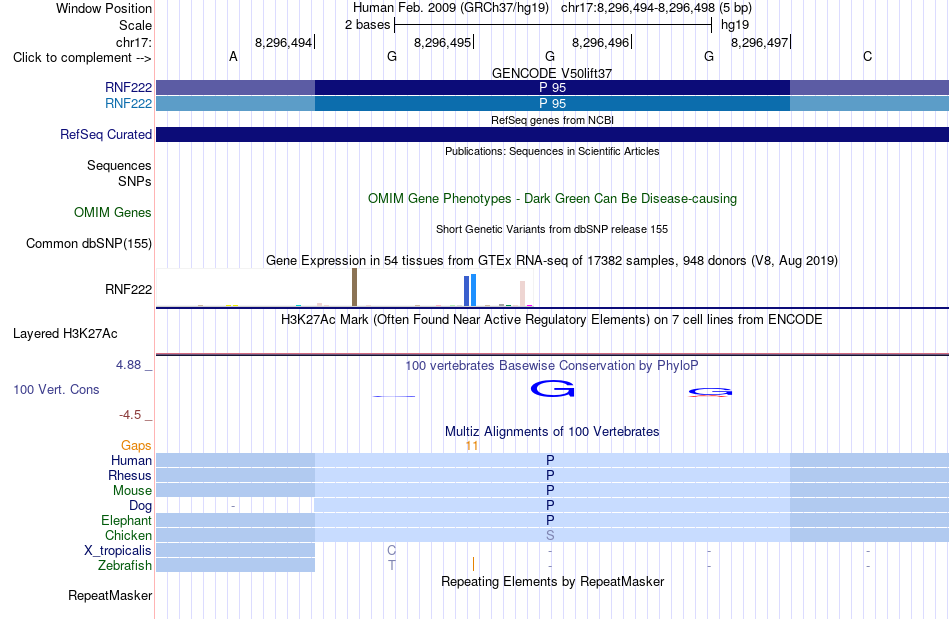The width and height of the screenshot is (950, 619).
Task: Click the orange gap count '11'
Action: point(472,446)
